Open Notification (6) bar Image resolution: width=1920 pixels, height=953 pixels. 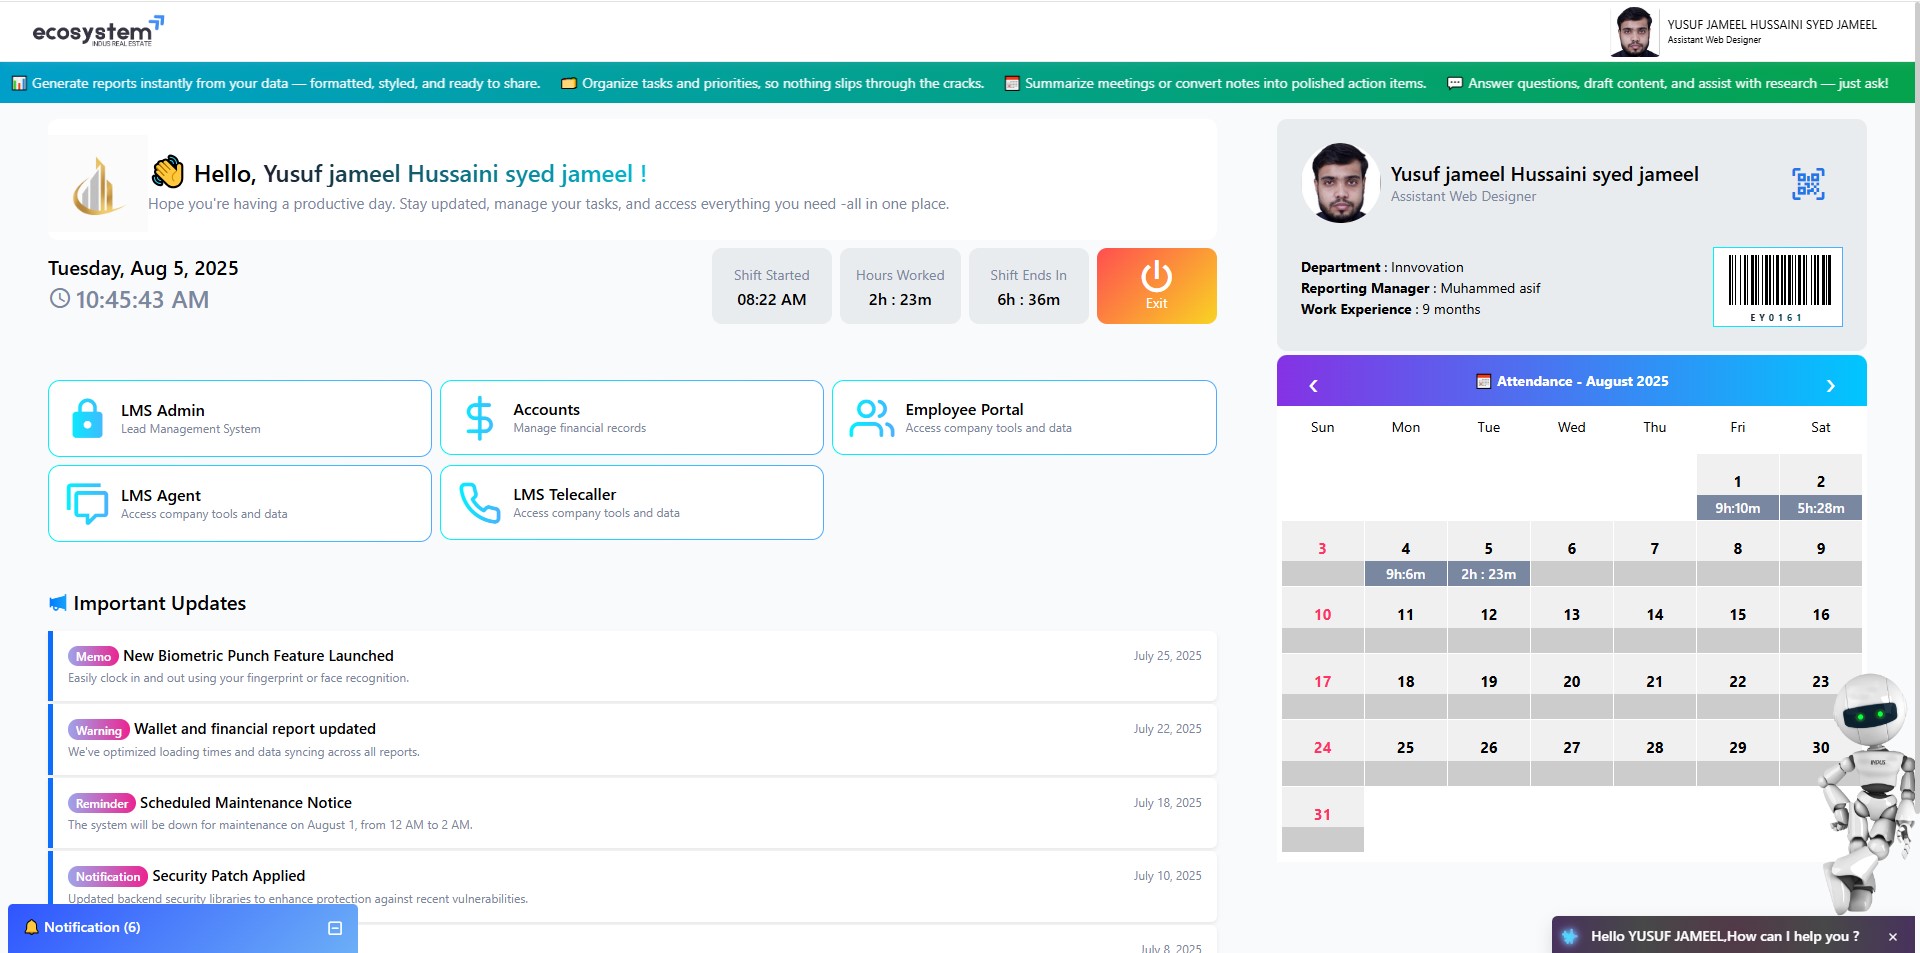[183, 928]
